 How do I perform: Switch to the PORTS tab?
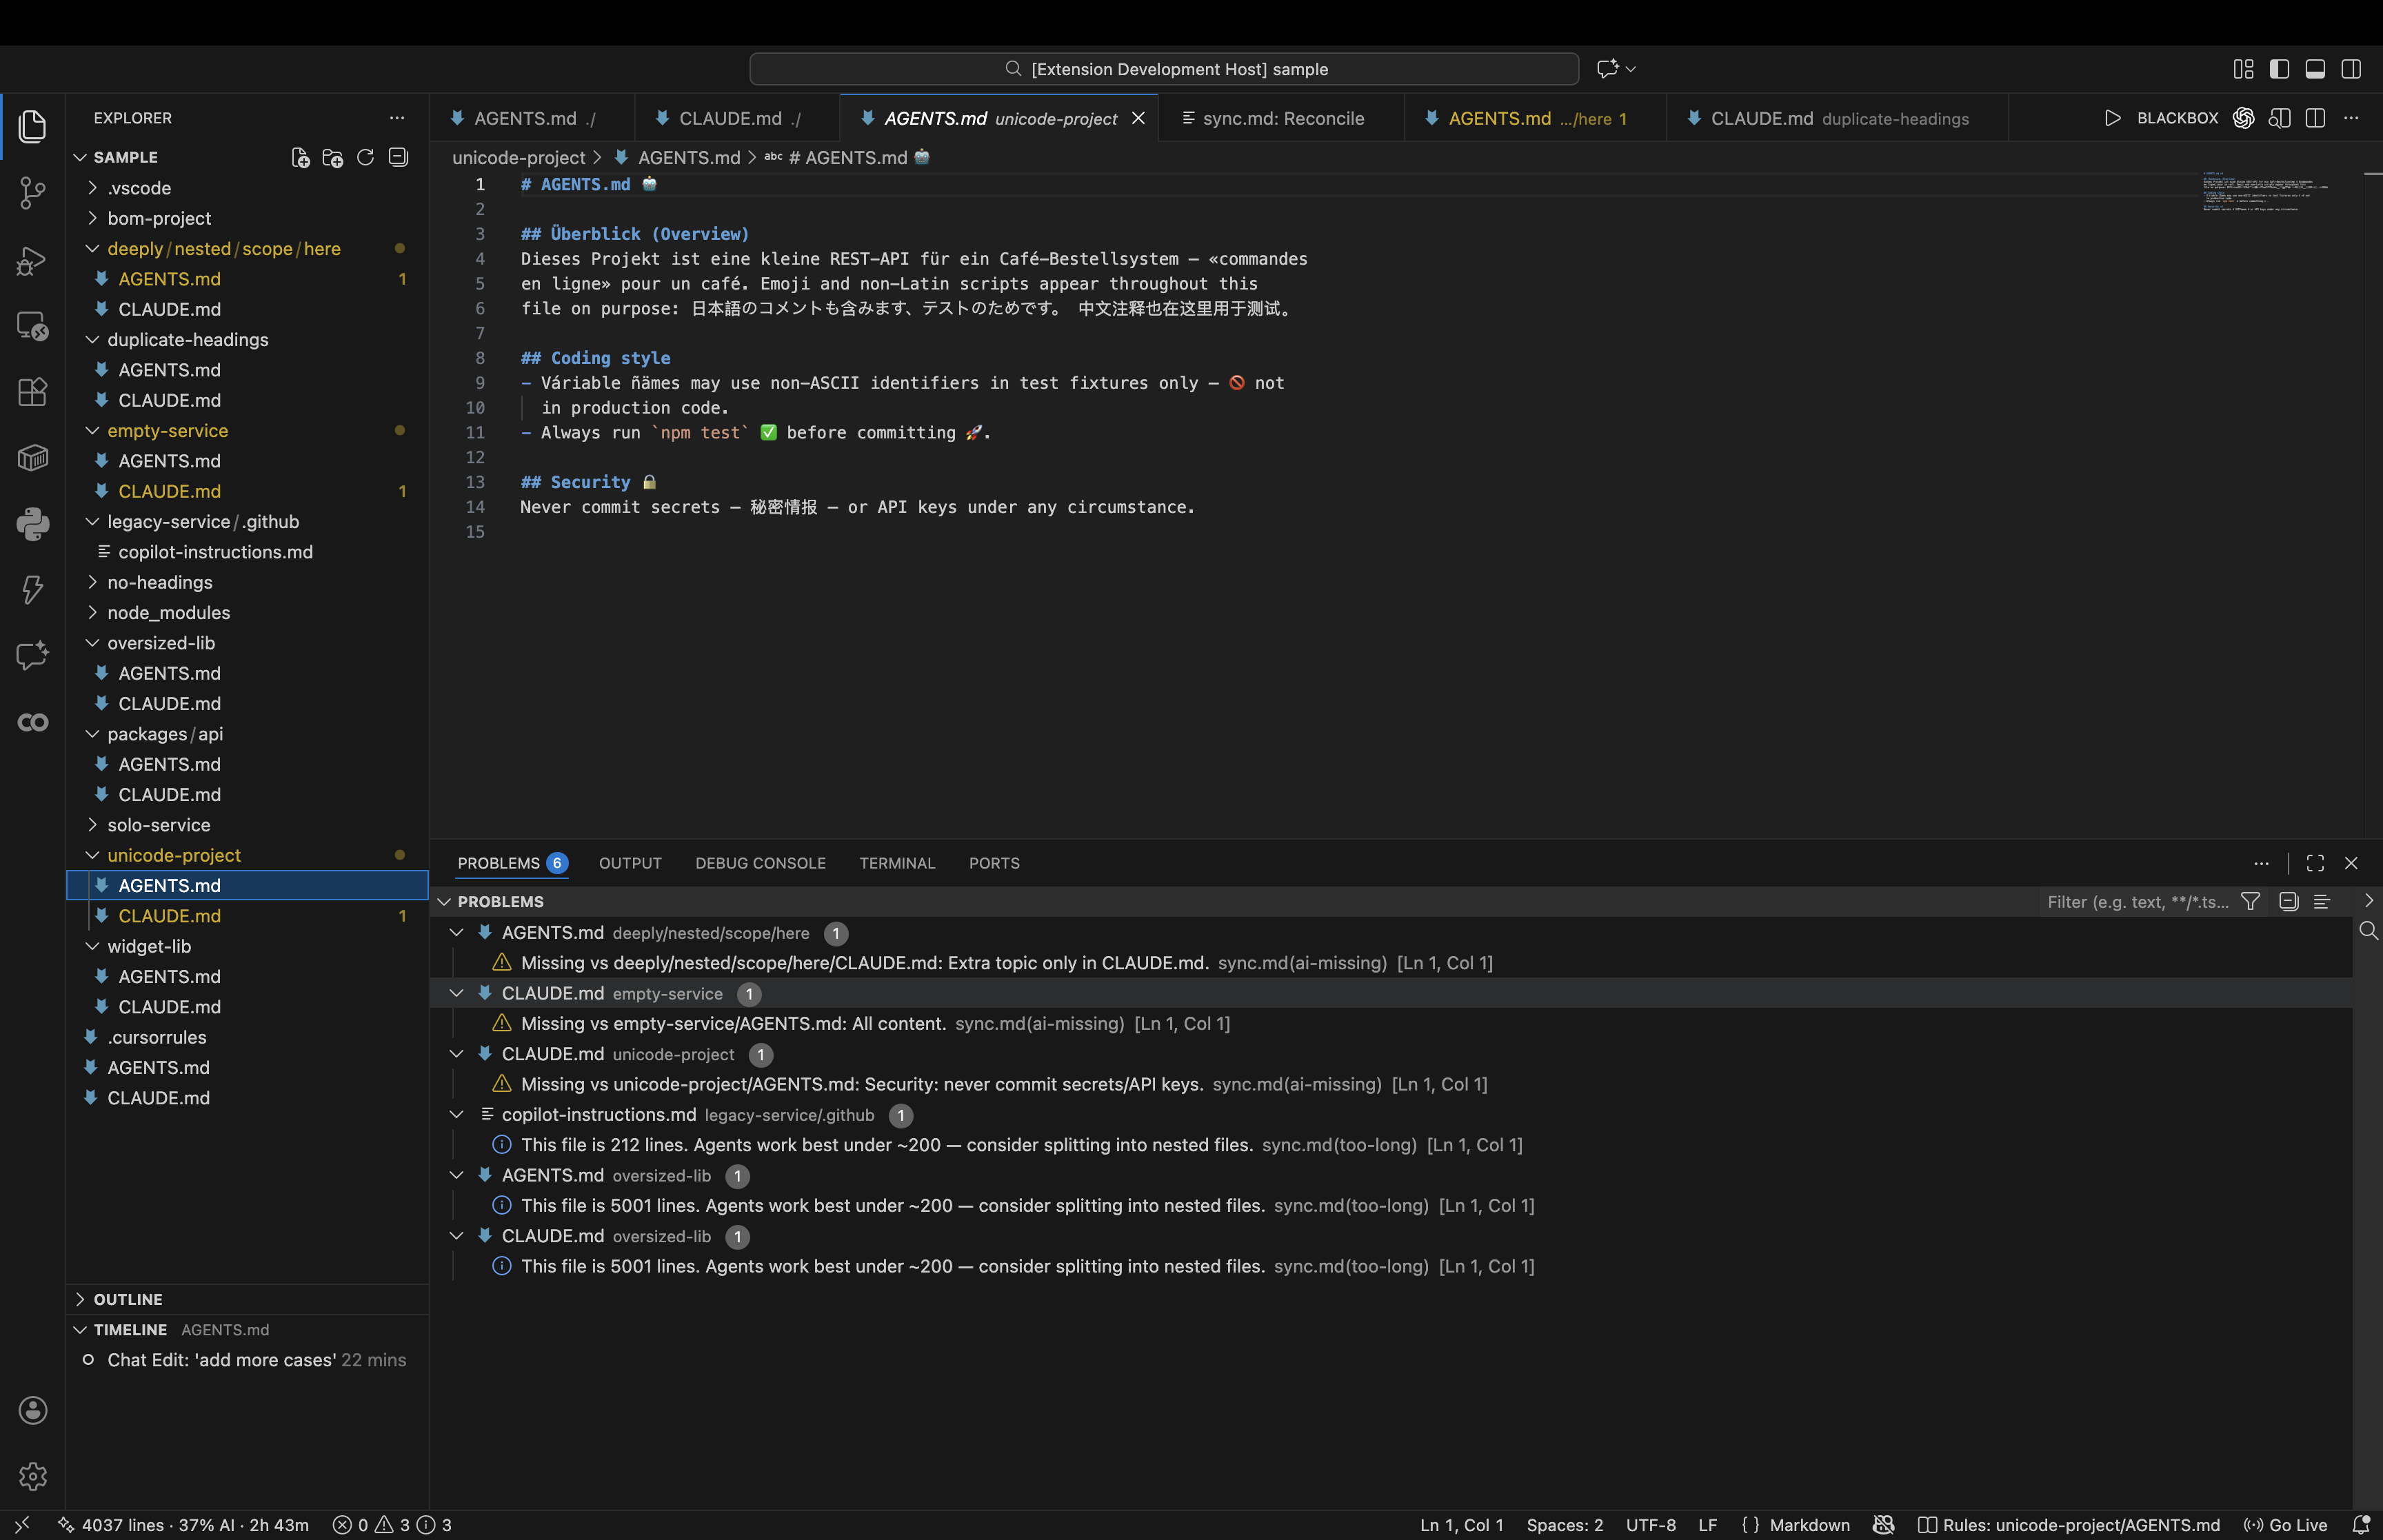994,863
